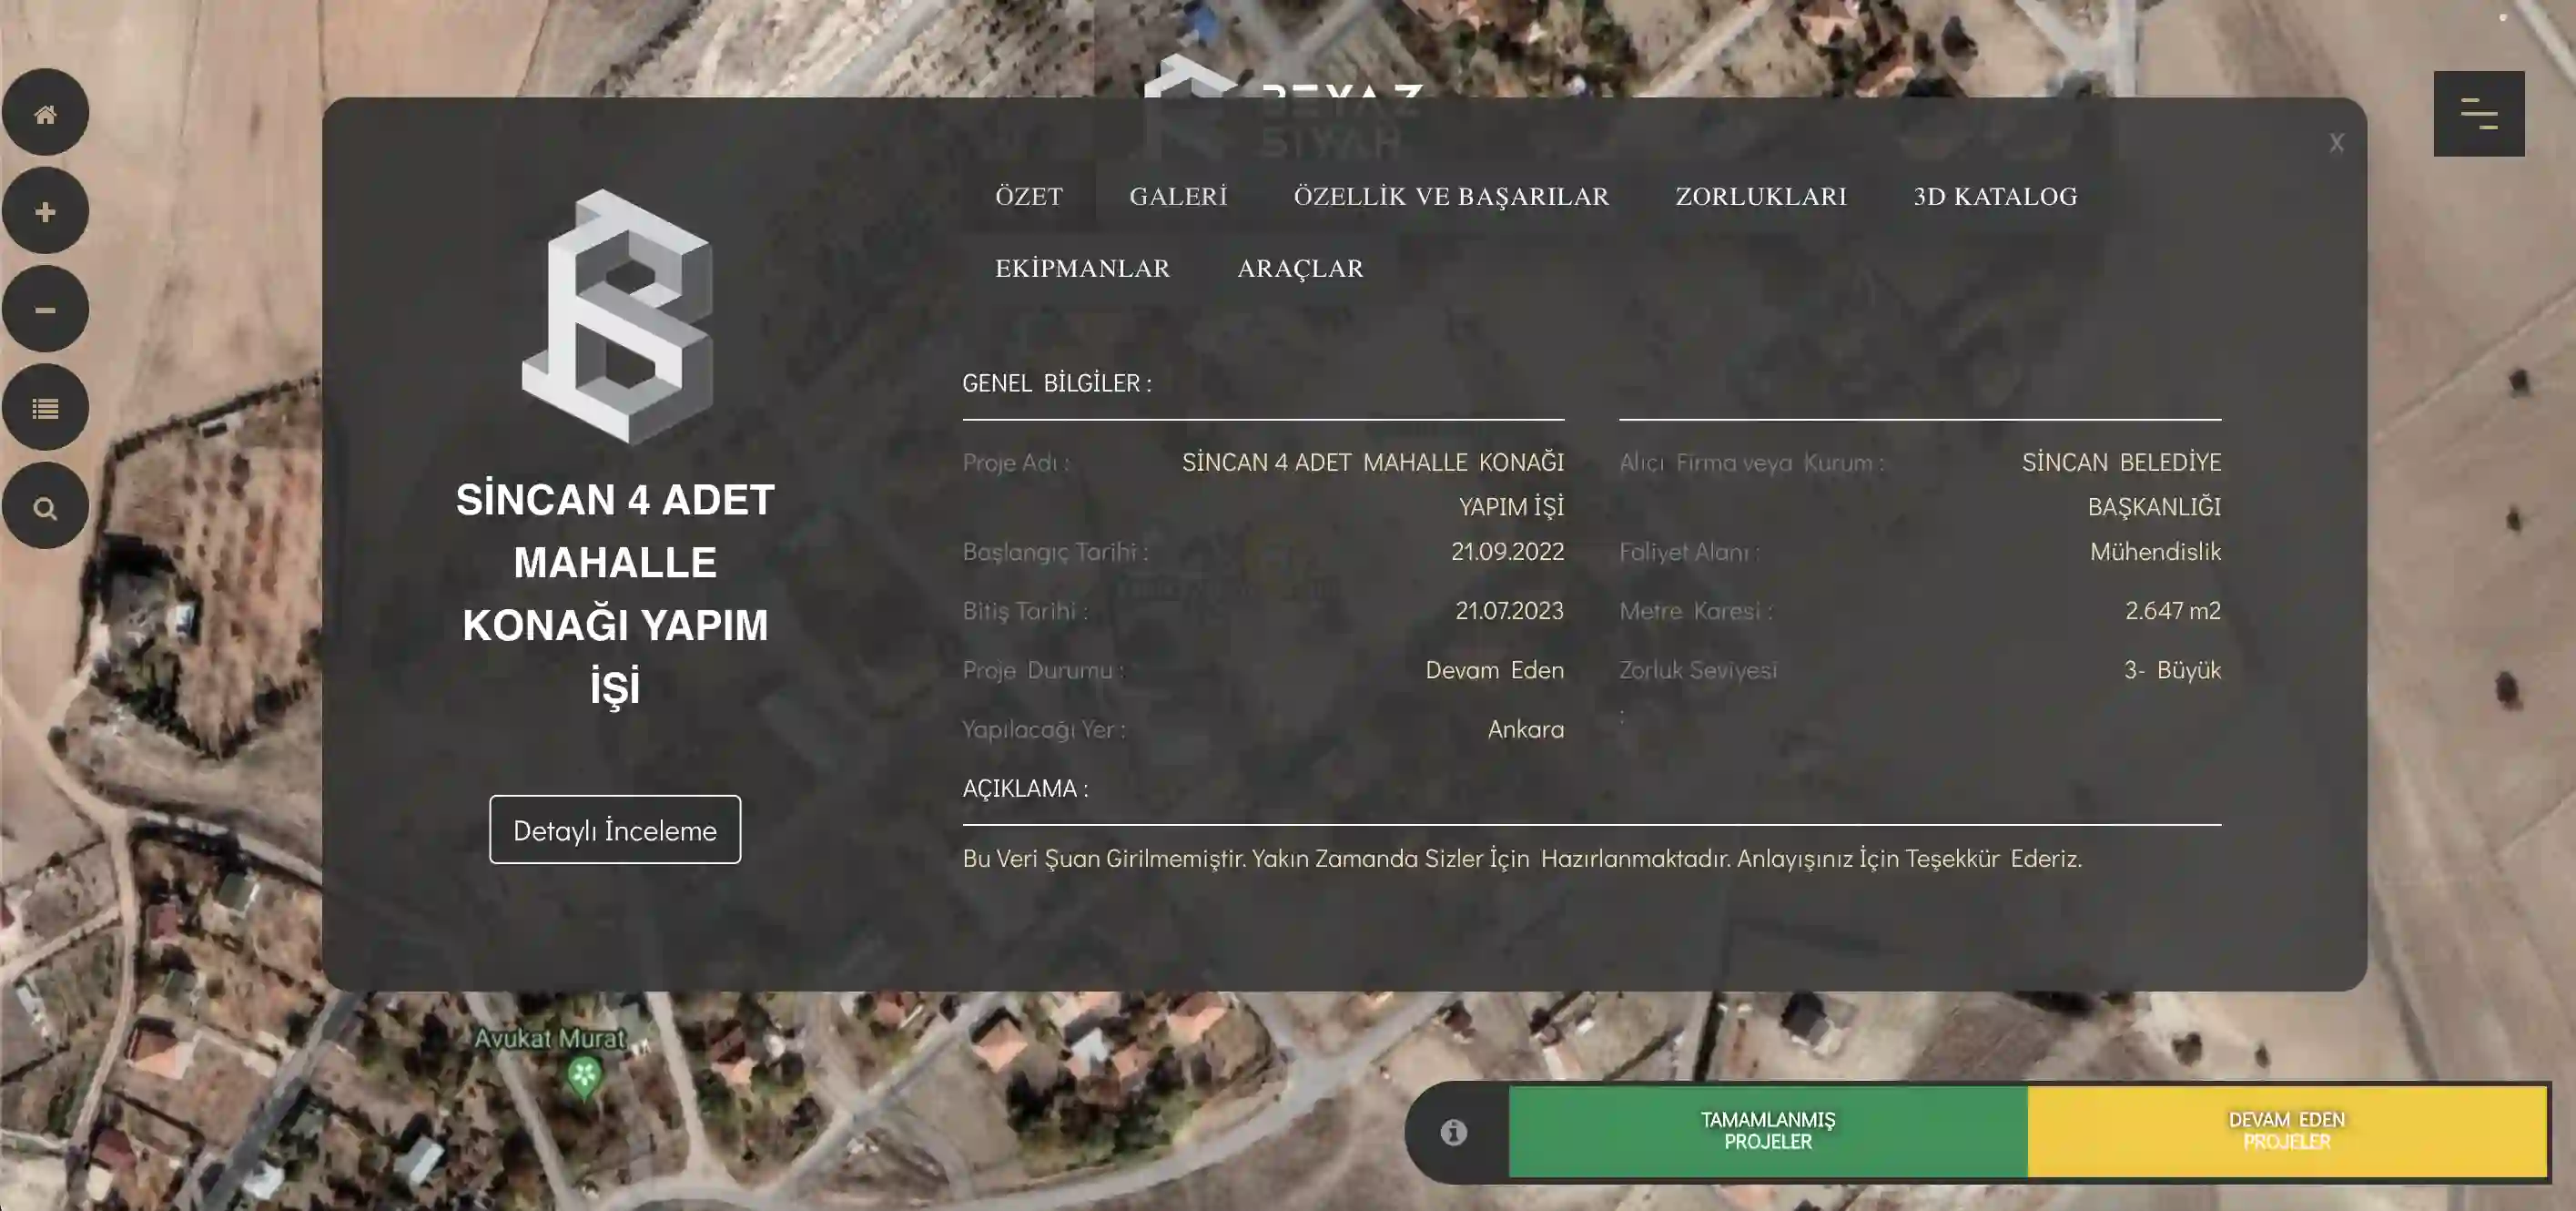Open the search magnifier icon
The height and width of the screenshot is (1211, 2576).
point(45,507)
